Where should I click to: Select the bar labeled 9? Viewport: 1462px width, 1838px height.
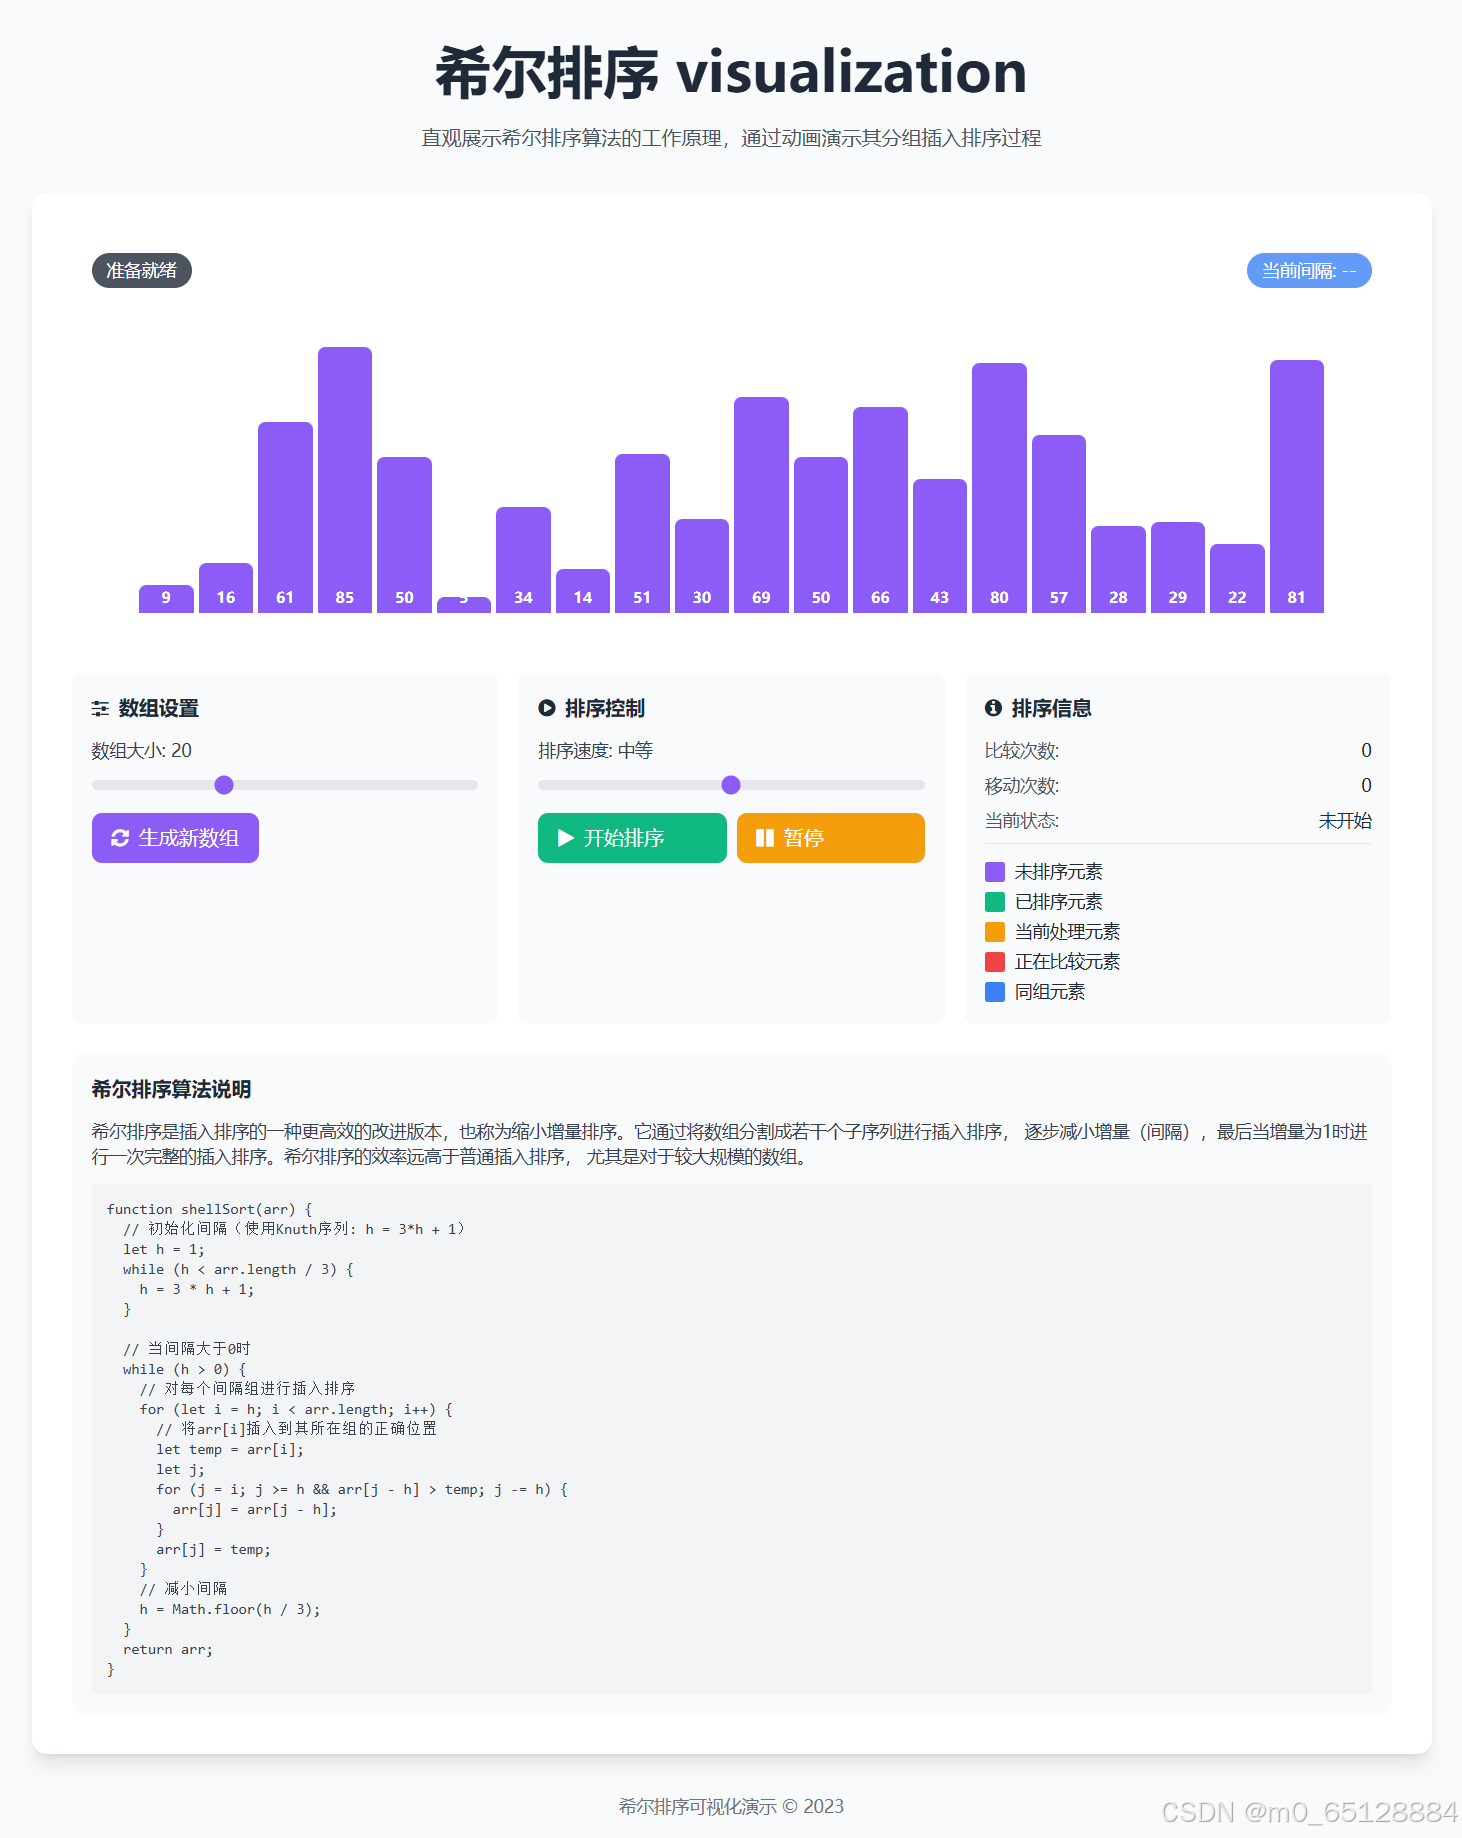pyautogui.click(x=166, y=599)
